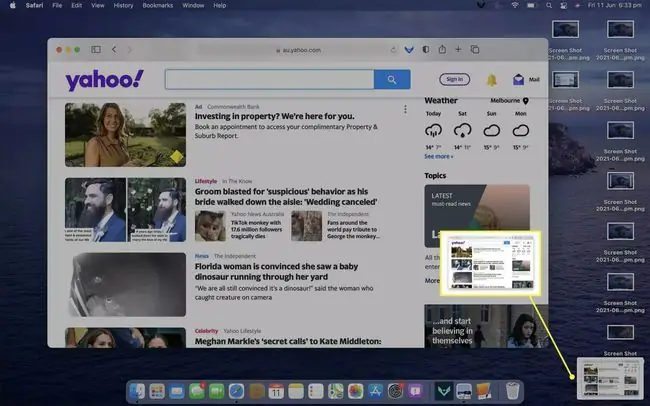Open the Safari menu in the menu bar
Screen dimensions: 650x406
click(34, 5)
